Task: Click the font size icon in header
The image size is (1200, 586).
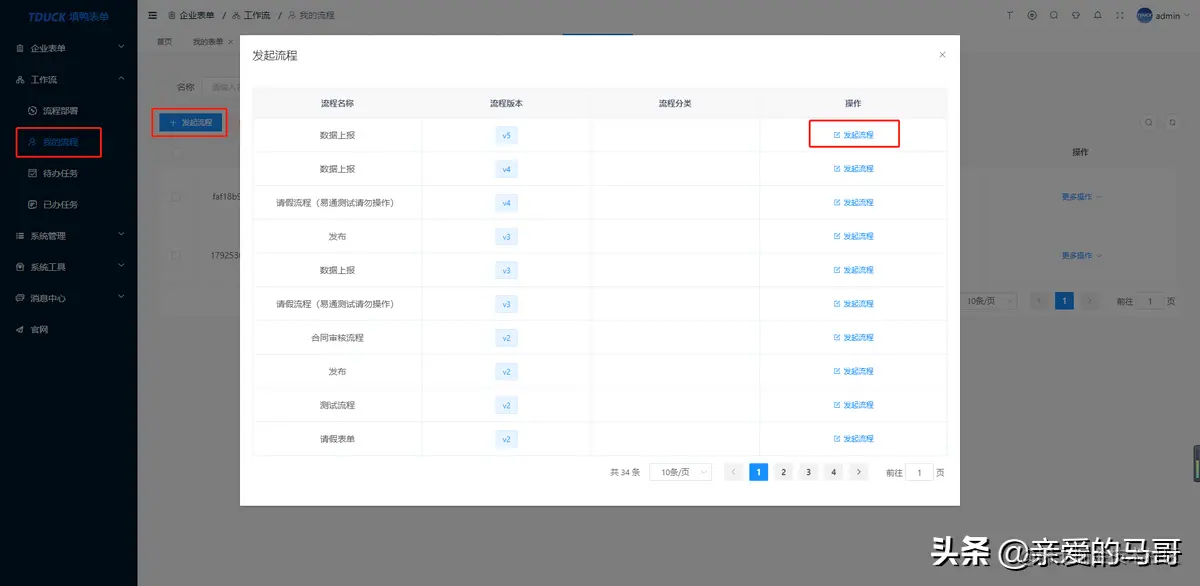Action: click(x=1009, y=15)
